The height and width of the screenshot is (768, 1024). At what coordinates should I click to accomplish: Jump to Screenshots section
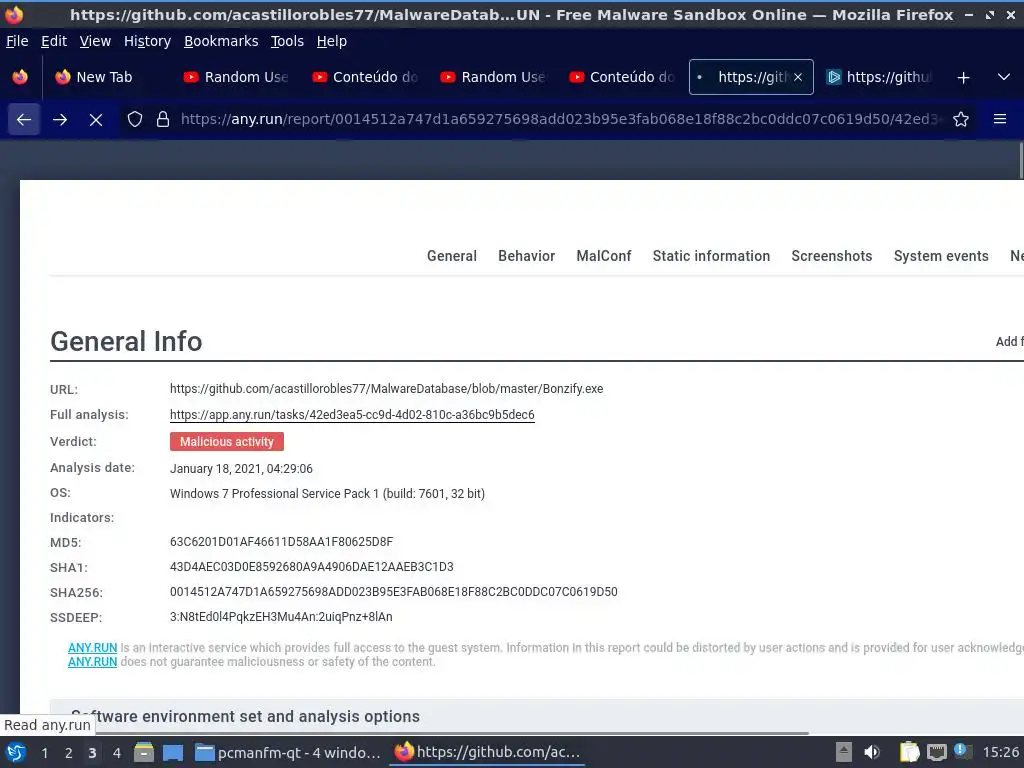tap(832, 256)
